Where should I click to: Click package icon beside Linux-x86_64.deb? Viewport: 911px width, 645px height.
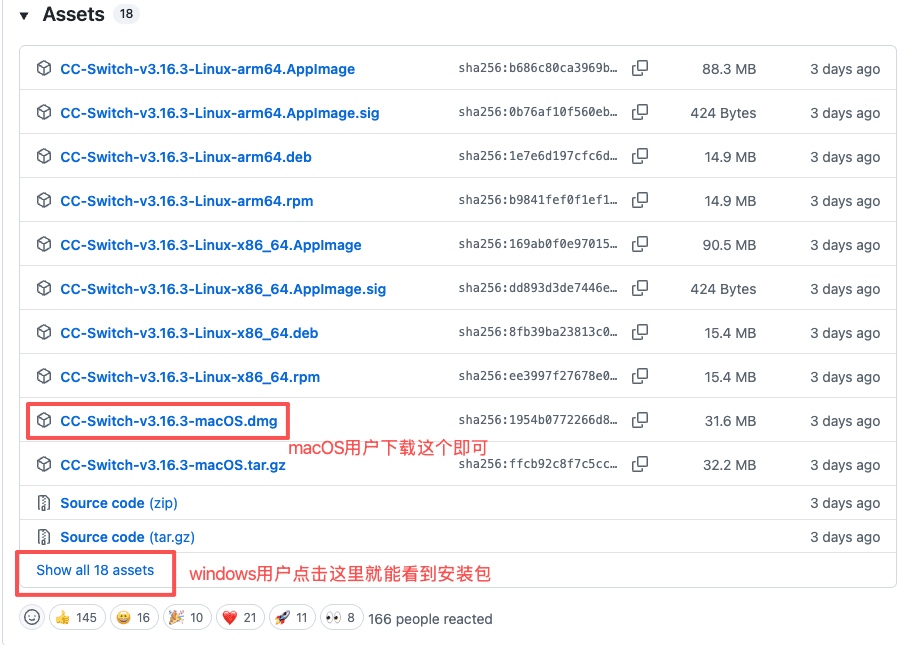pyautogui.click(x=44, y=332)
